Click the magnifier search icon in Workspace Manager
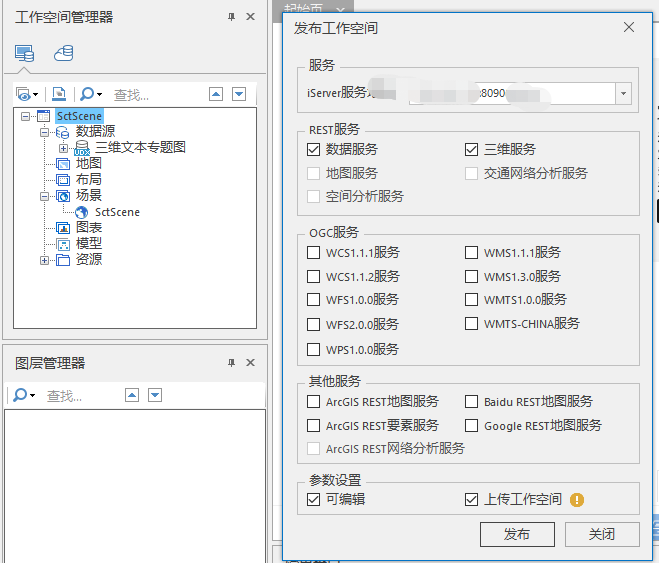Image resolution: width=659 pixels, height=563 pixels. [x=87, y=94]
